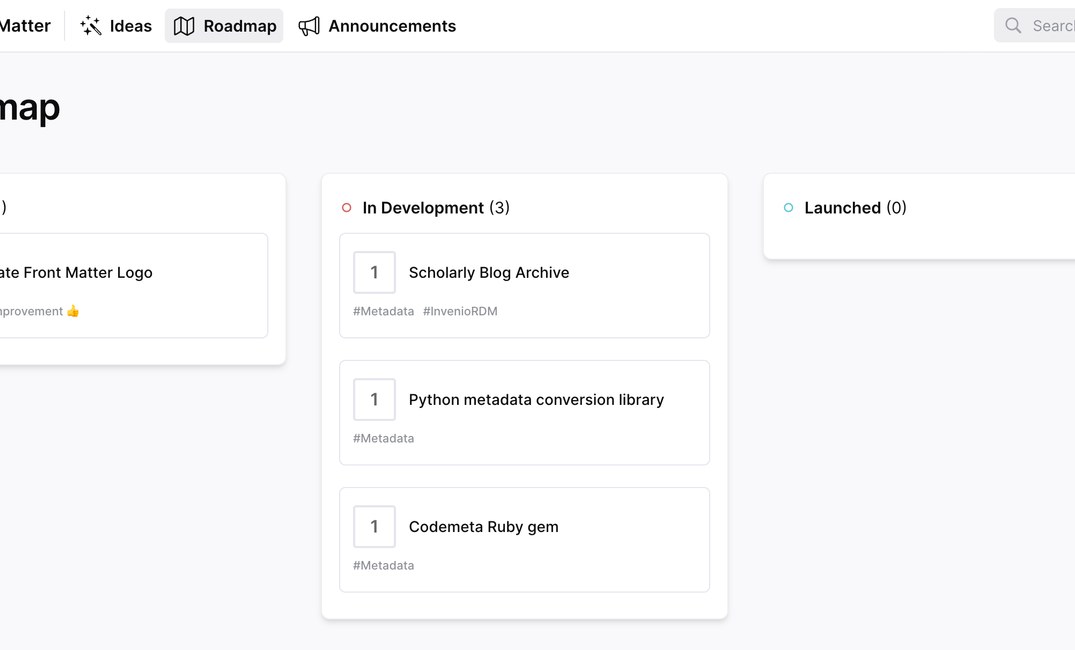This screenshot has height=650, width=1075.
Task: Upvote the Scholarly Blog Archive idea
Action: click(374, 272)
